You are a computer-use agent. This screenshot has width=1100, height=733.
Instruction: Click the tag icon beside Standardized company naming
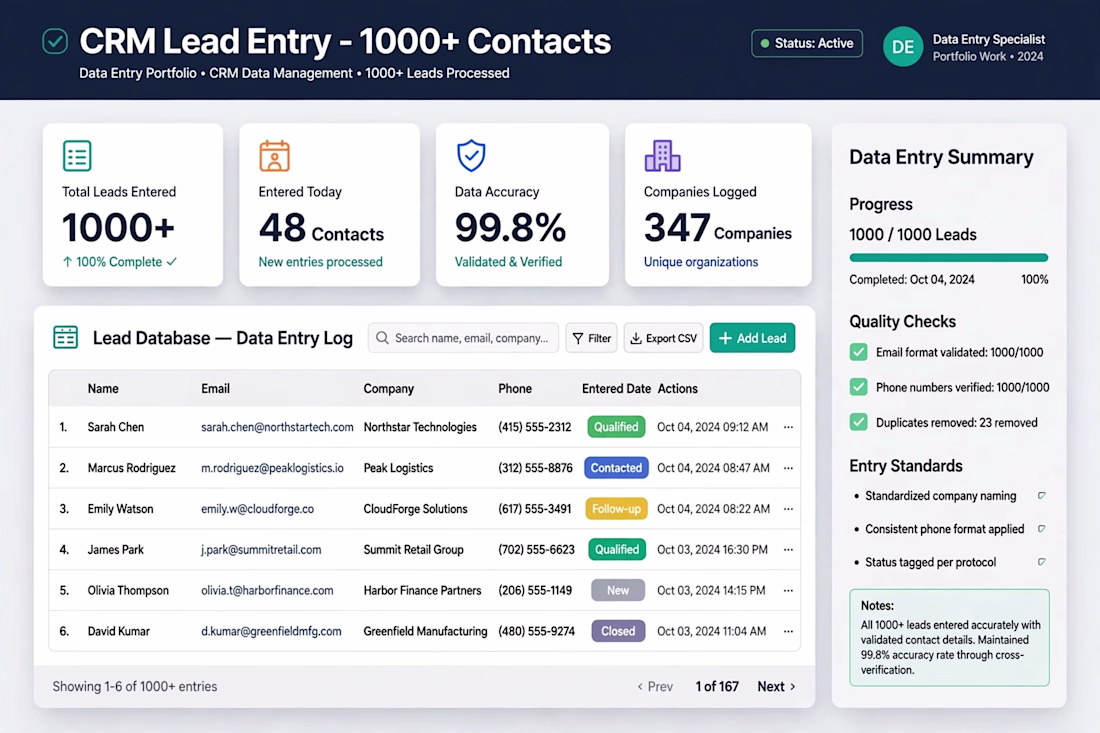click(x=1042, y=496)
